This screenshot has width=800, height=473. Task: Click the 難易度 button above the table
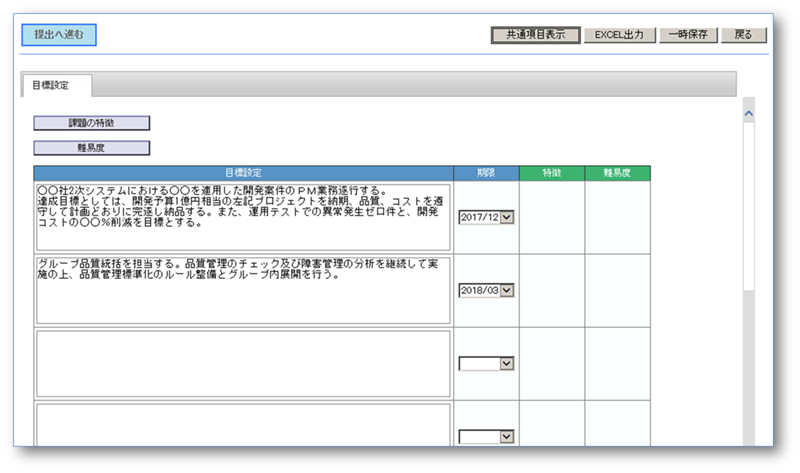click(92, 148)
